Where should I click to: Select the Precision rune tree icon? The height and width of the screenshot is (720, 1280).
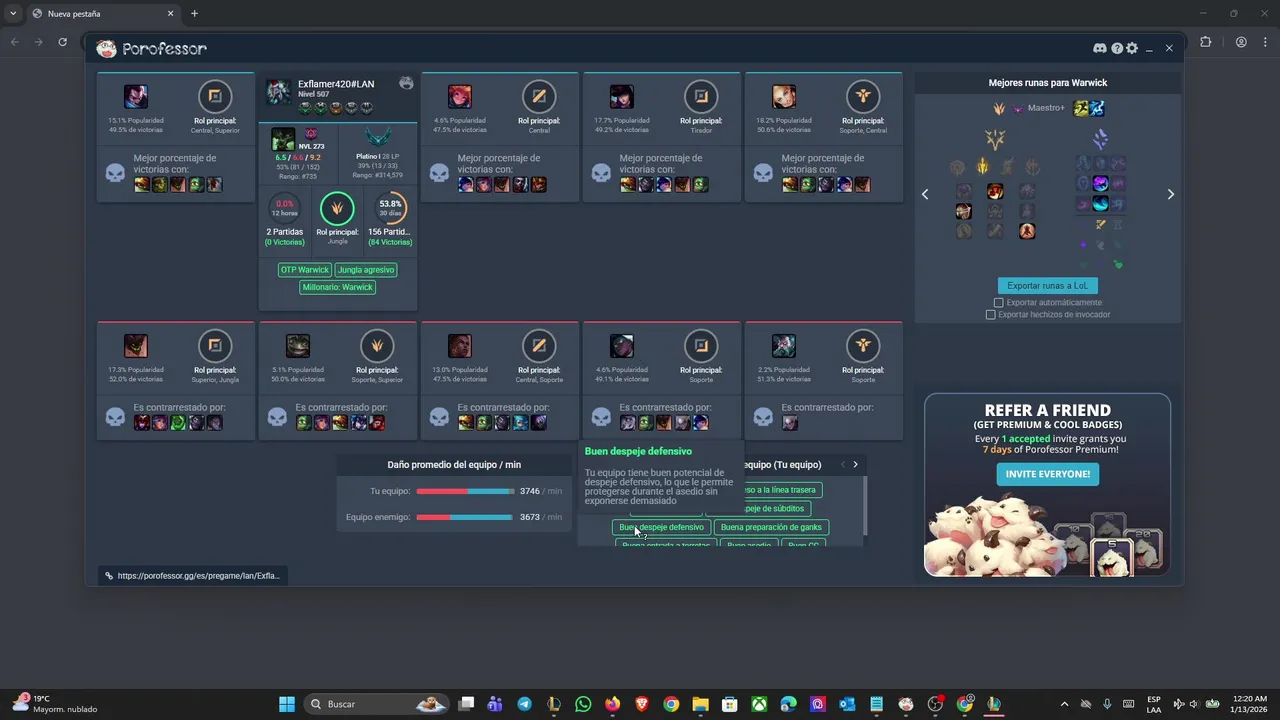point(995,139)
